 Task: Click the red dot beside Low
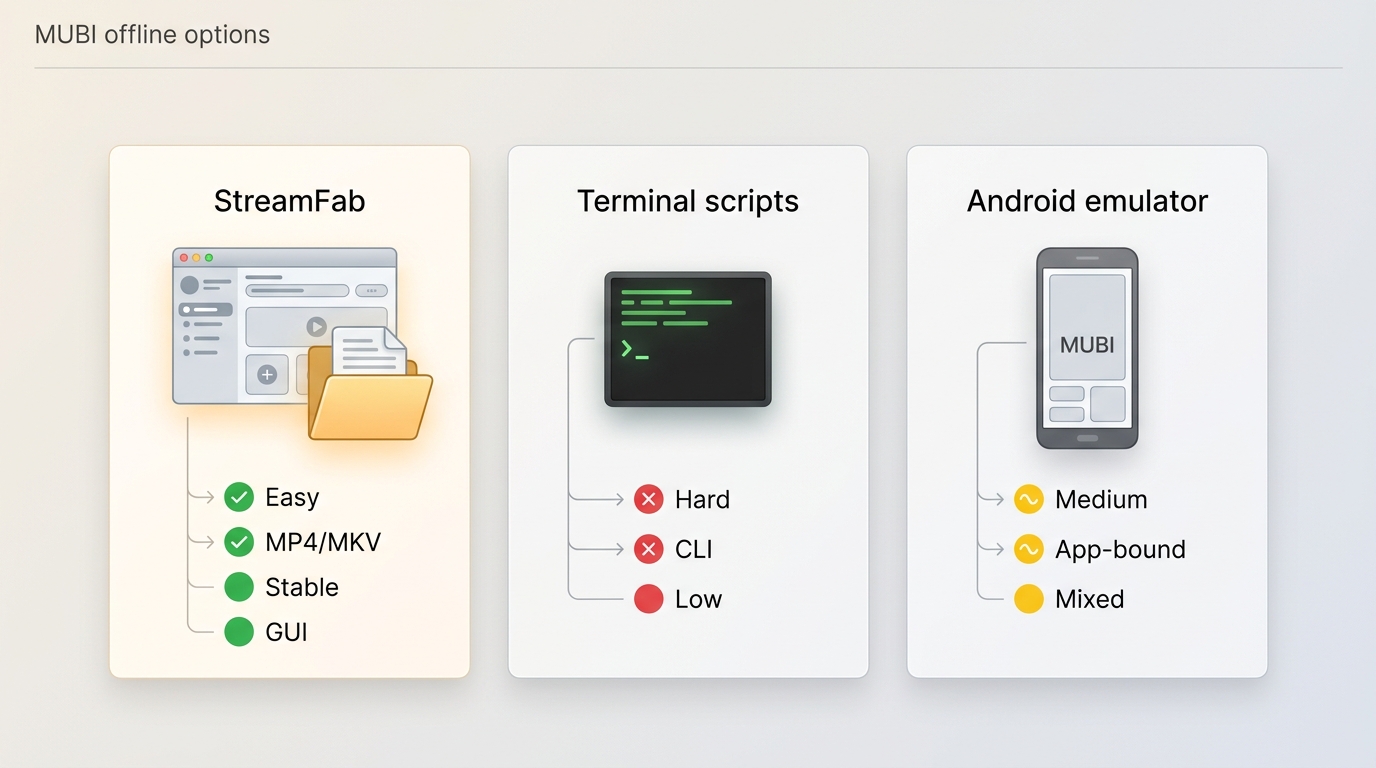649,599
